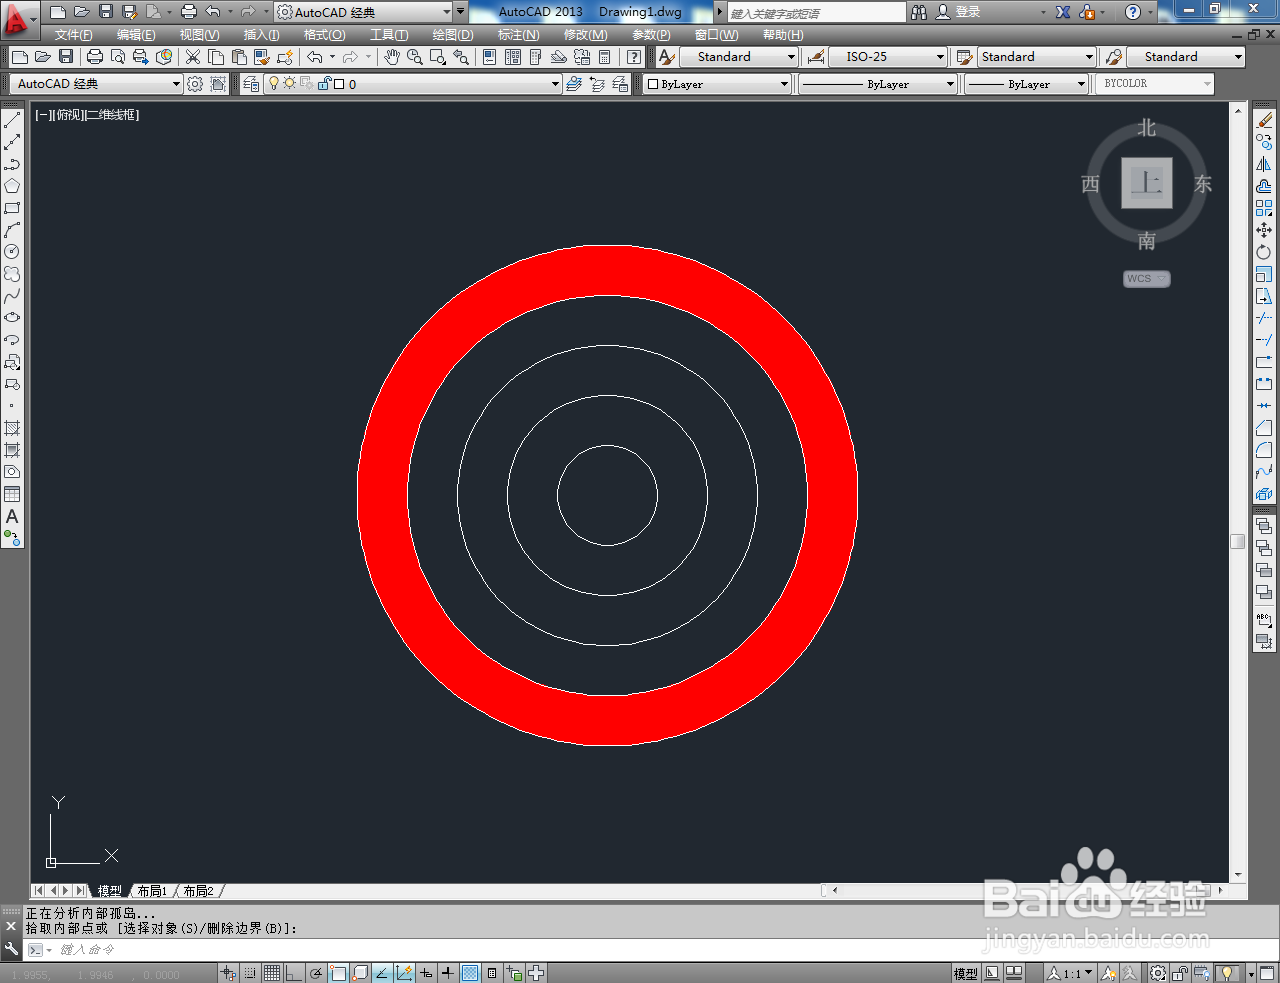Expand the AutoCAD 经典 workspace dropdown

click(176, 84)
